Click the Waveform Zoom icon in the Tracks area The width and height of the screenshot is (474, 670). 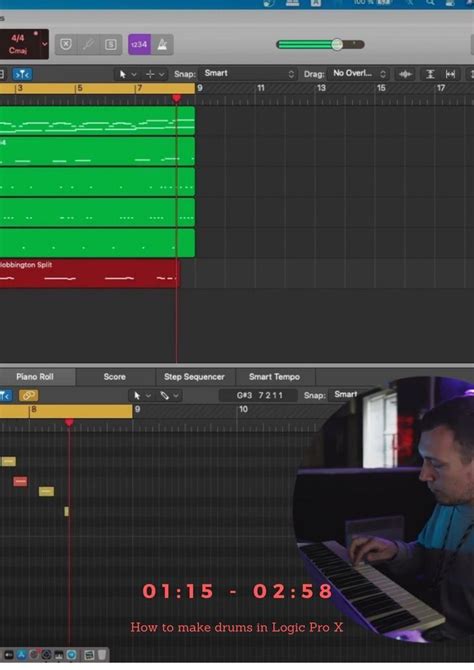click(405, 74)
